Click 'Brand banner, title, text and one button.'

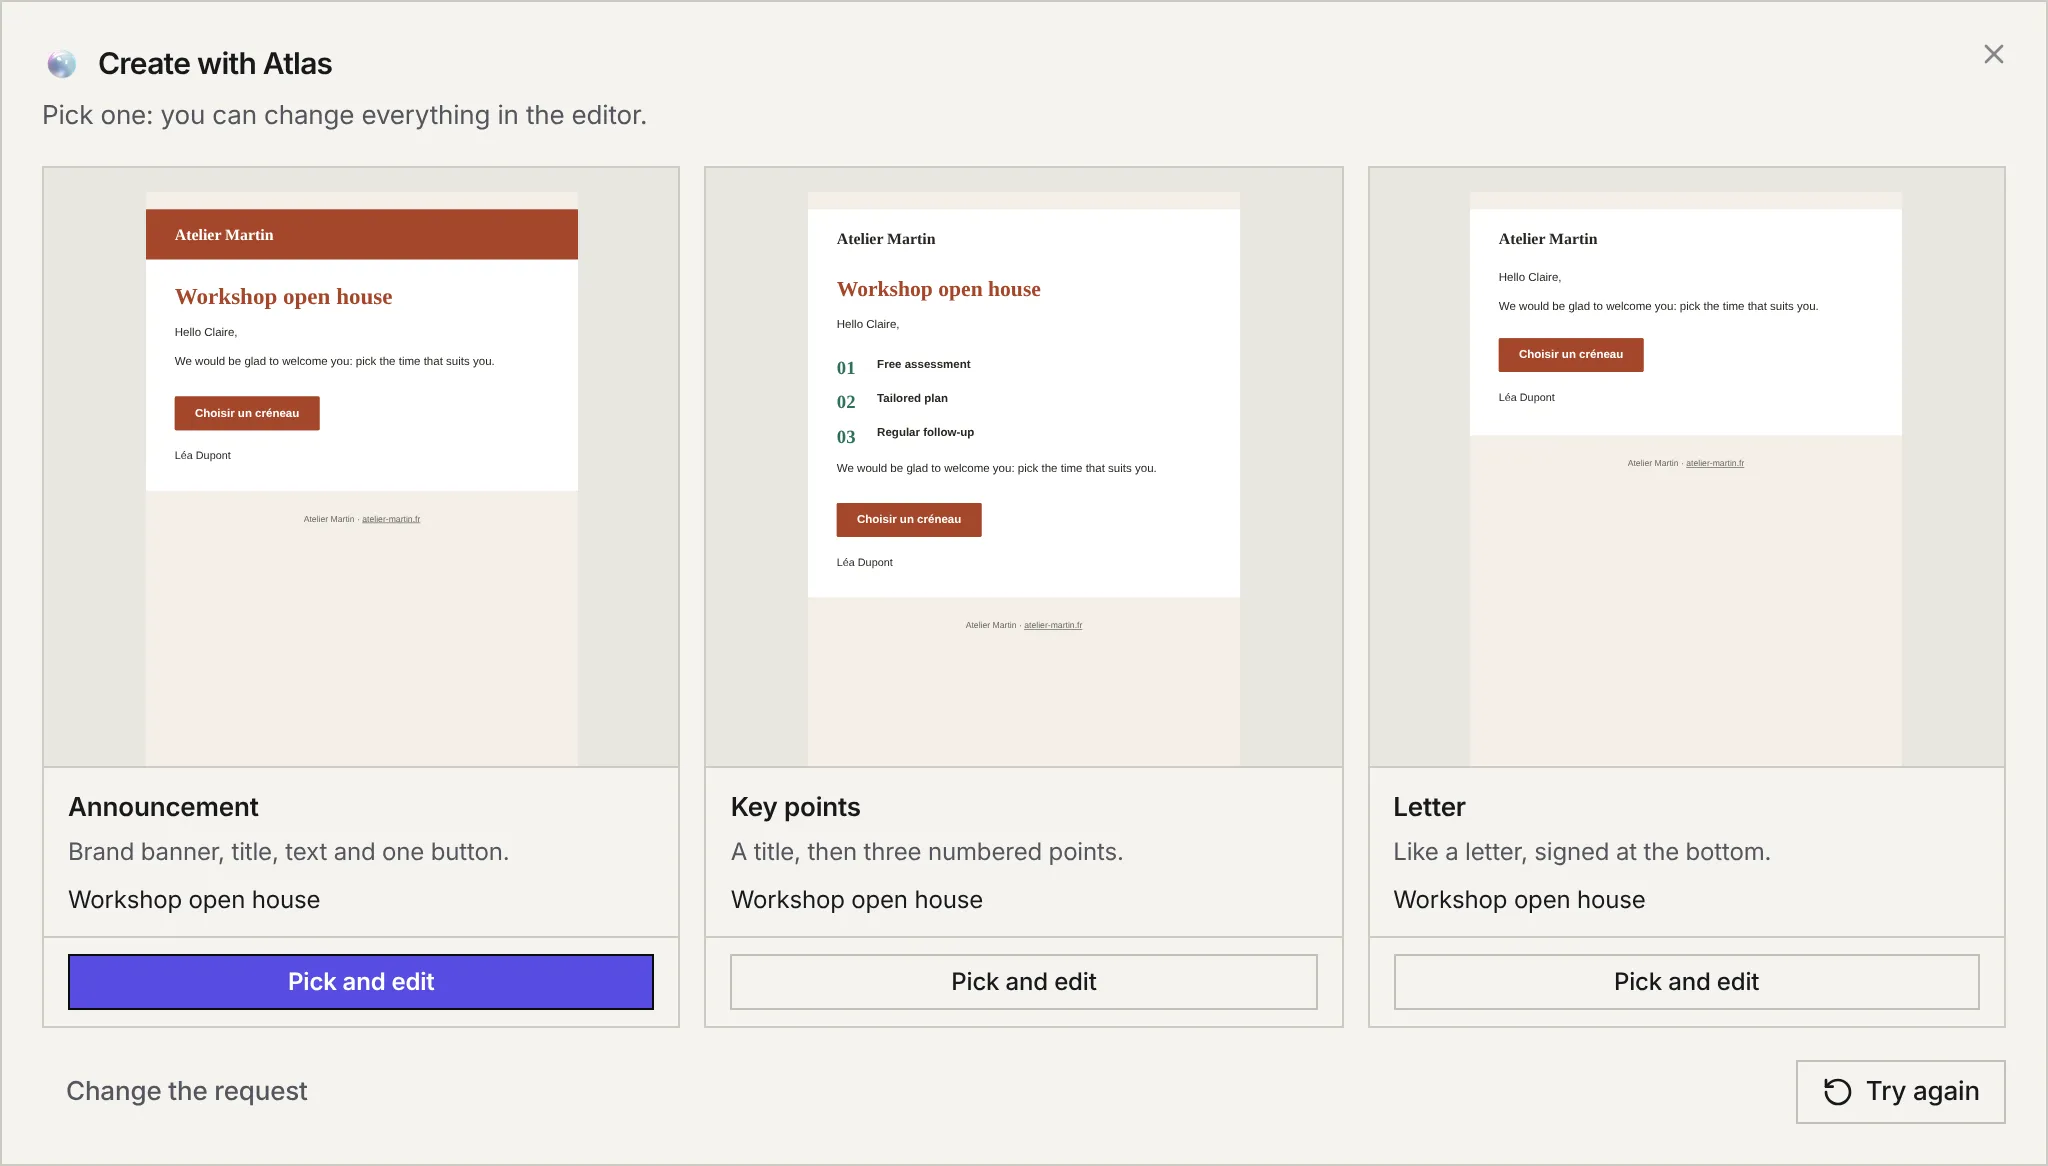click(x=289, y=852)
